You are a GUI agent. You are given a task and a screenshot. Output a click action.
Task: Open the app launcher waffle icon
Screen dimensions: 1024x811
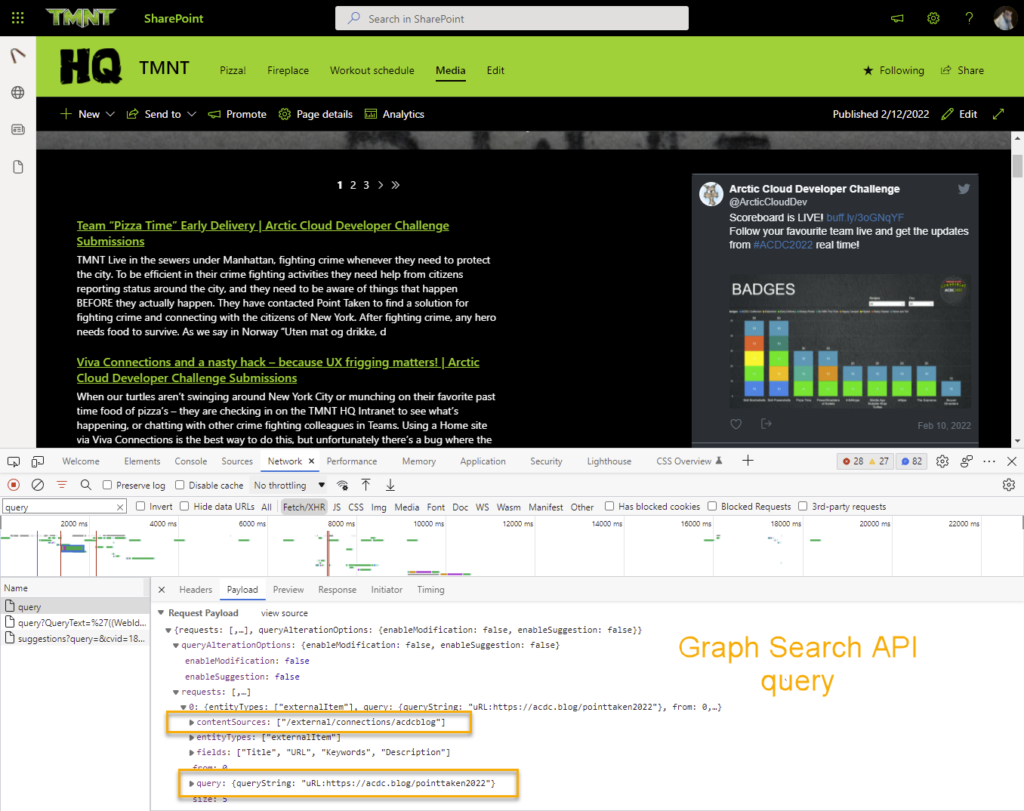tap(18, 18)
